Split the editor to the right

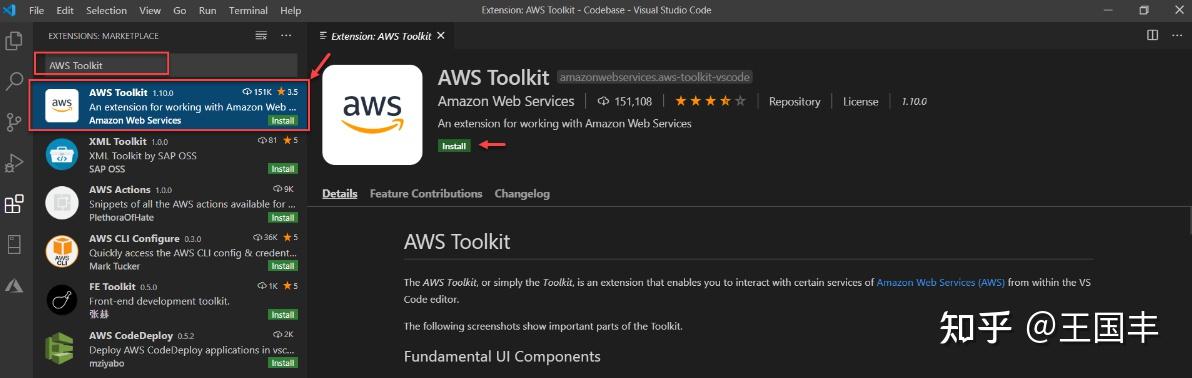click(1152, 35)
